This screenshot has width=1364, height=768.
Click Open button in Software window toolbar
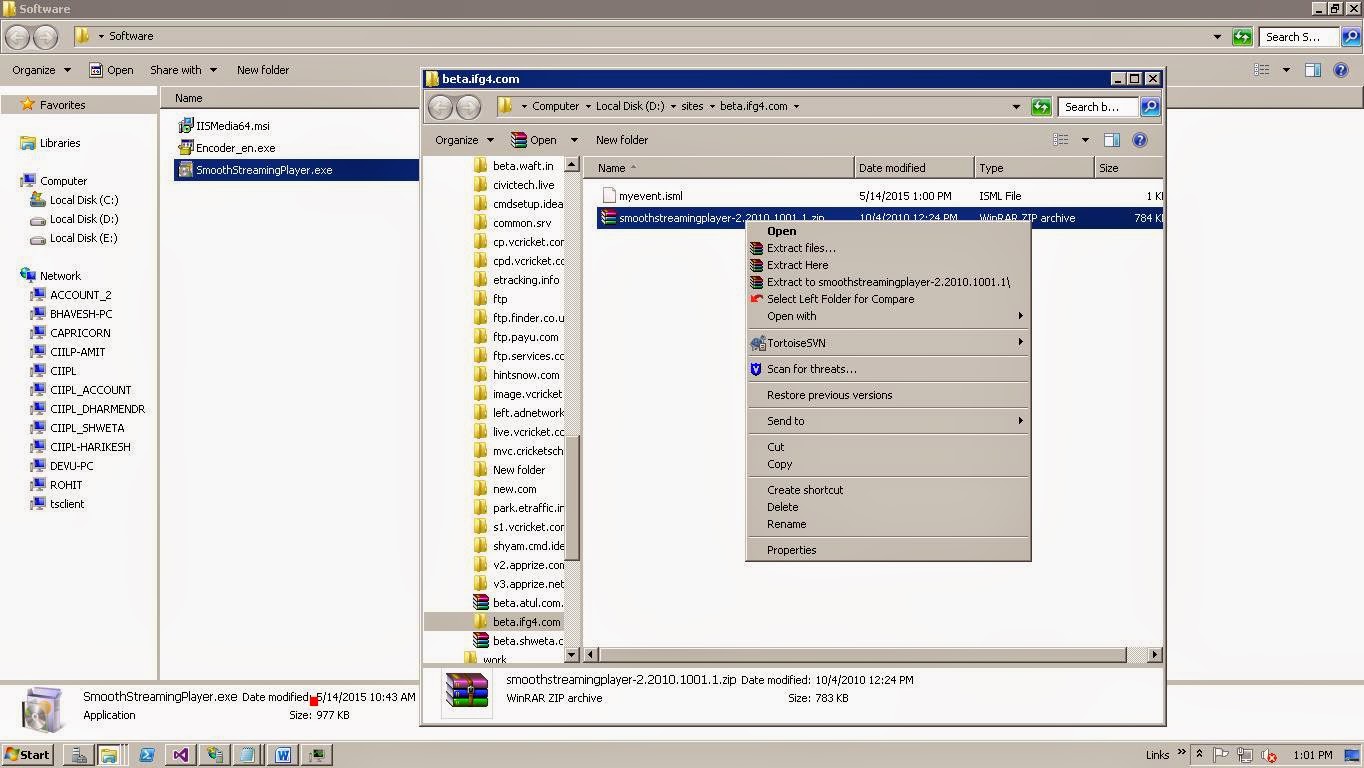pos(111,70)
